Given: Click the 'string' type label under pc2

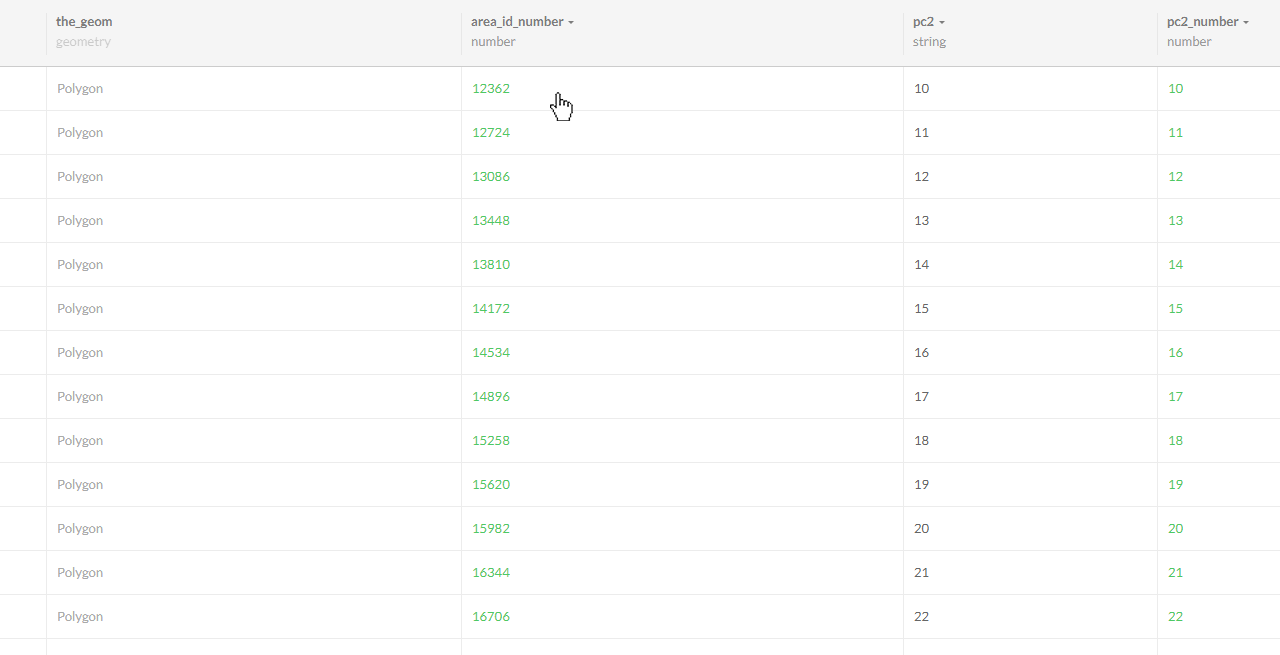Looking at the screenshot, I should (929, 42).
